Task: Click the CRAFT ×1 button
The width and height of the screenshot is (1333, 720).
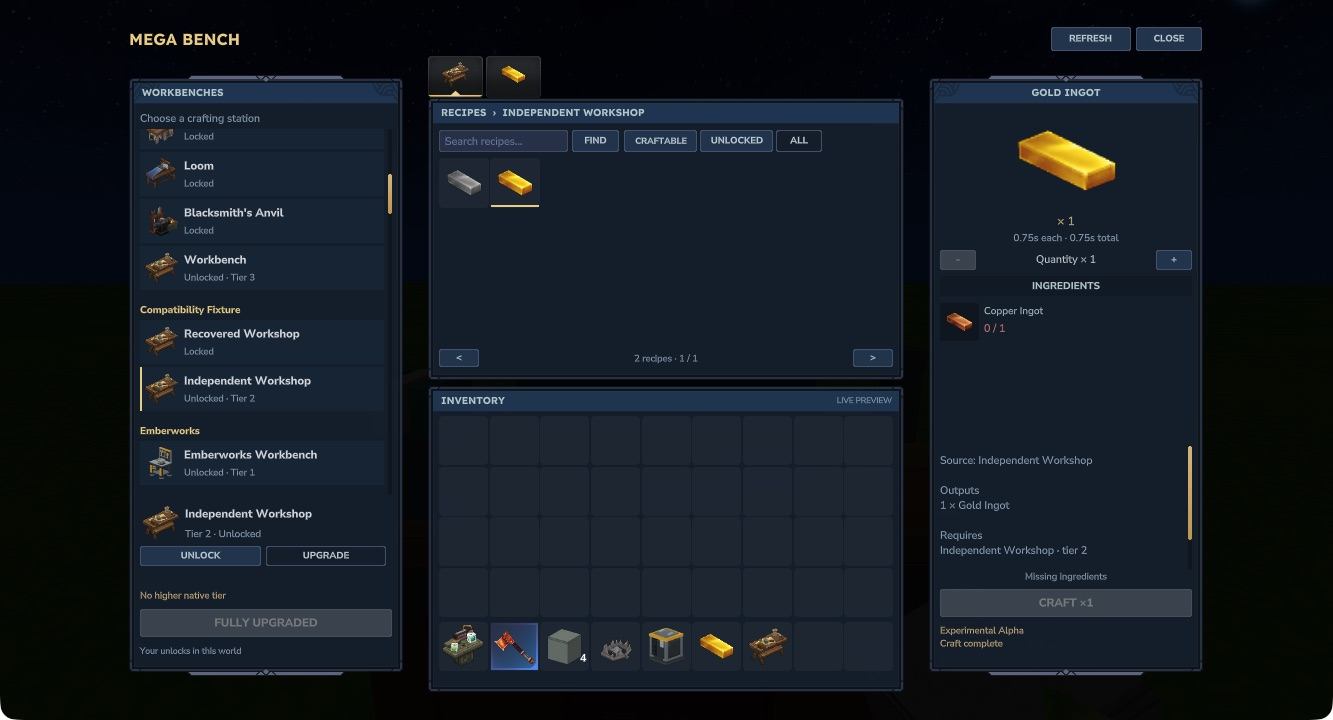Action: tap(1066, 603)
